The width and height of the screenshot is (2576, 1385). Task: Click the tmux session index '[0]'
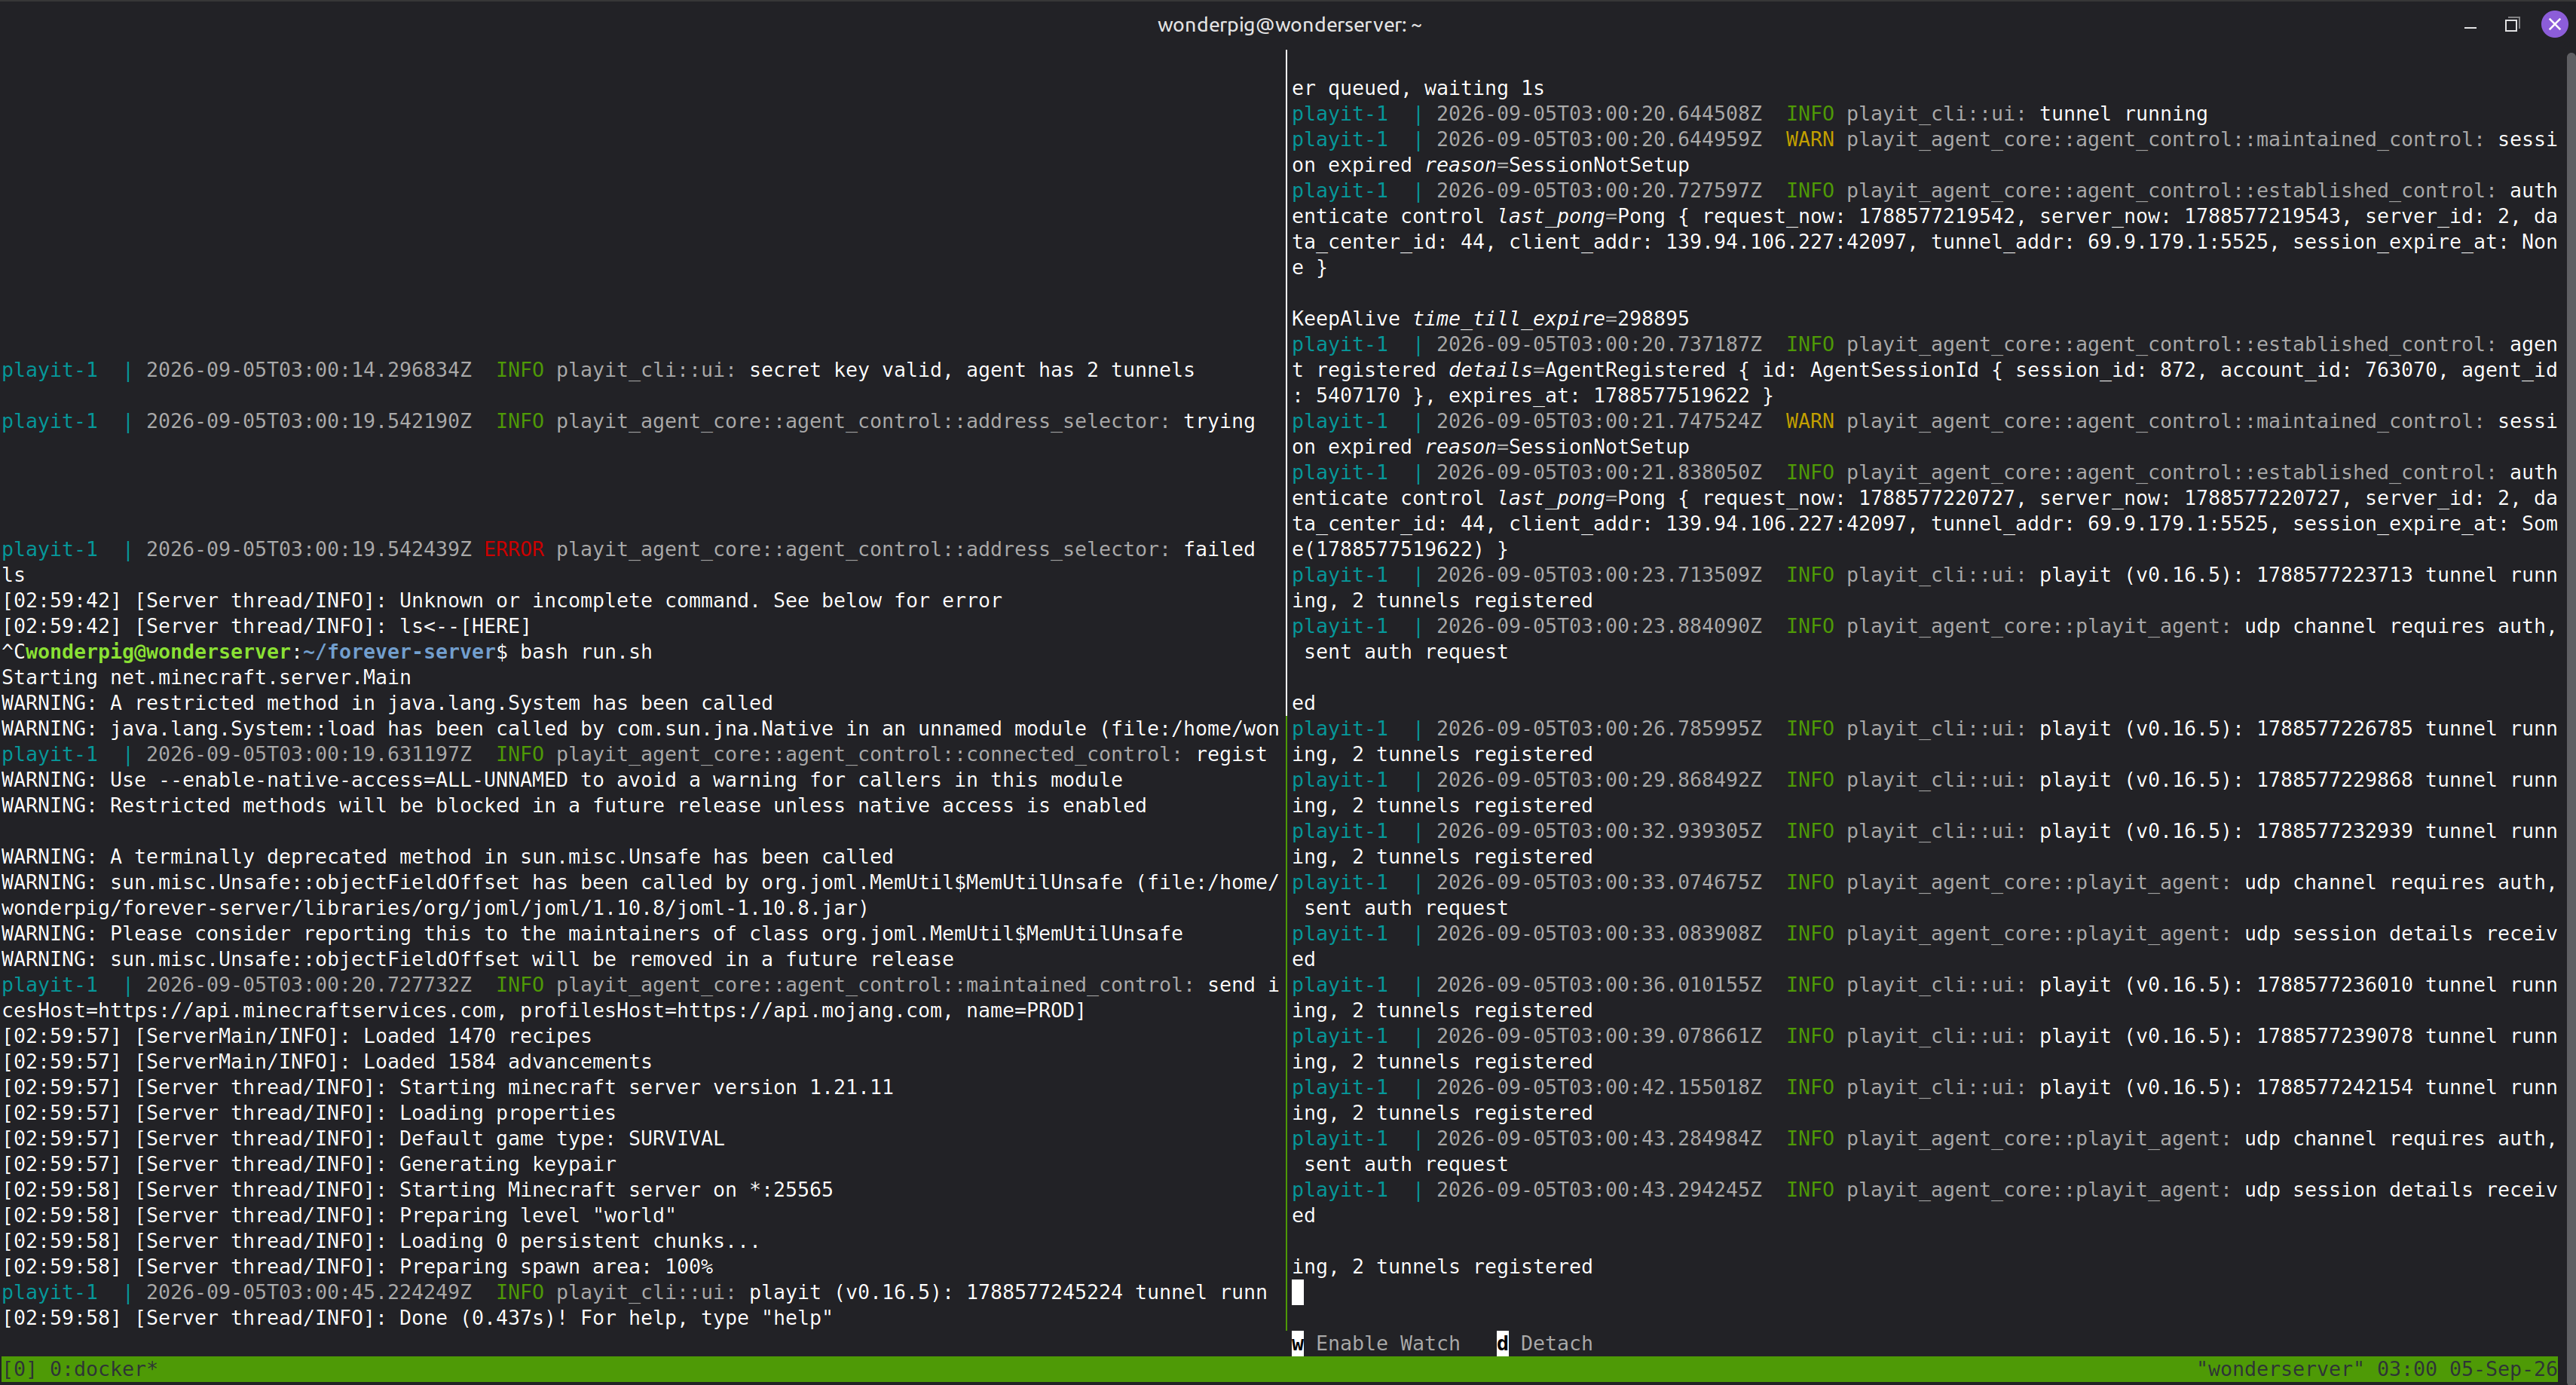pyautogui.click(x=19, y=1368)
